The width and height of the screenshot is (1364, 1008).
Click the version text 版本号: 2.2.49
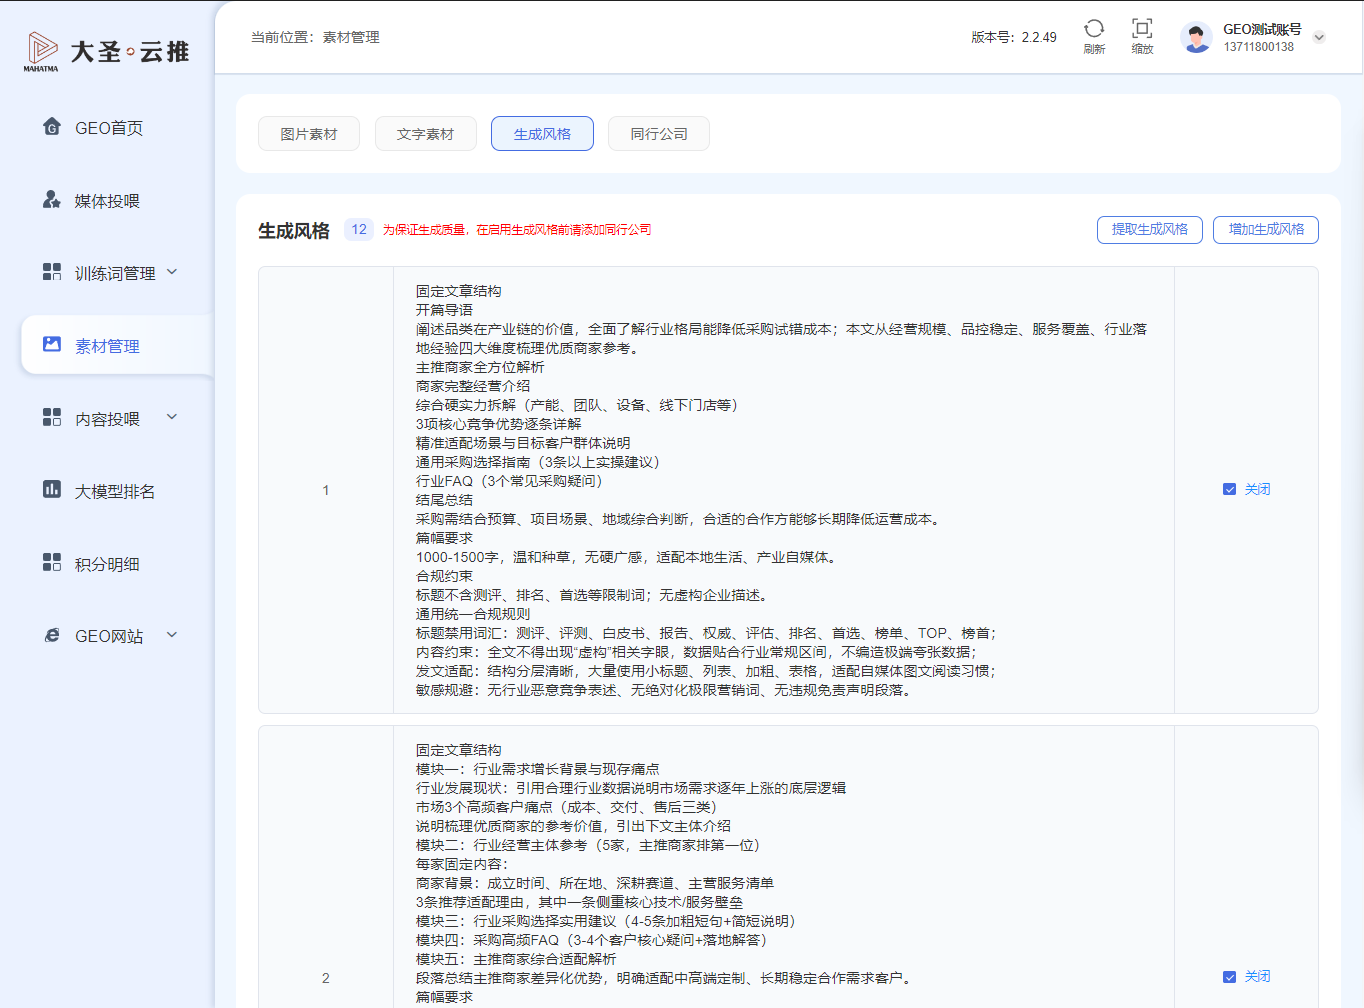click(x=1014, y=37)
